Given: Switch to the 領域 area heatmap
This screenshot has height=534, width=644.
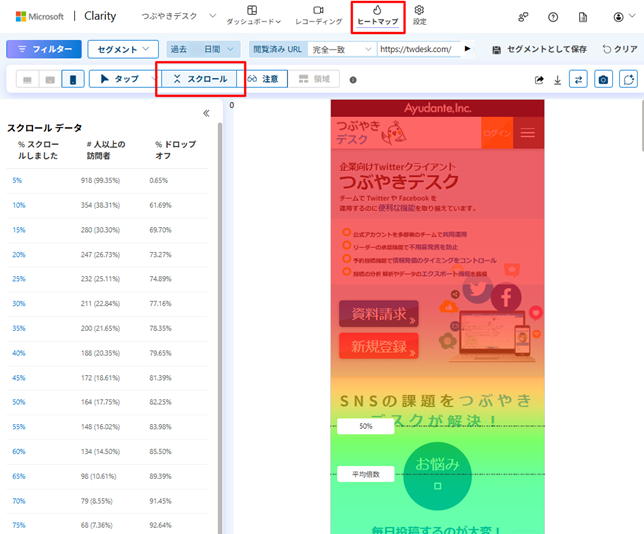Looking at the screenshot, I should [x=314, y=79].
